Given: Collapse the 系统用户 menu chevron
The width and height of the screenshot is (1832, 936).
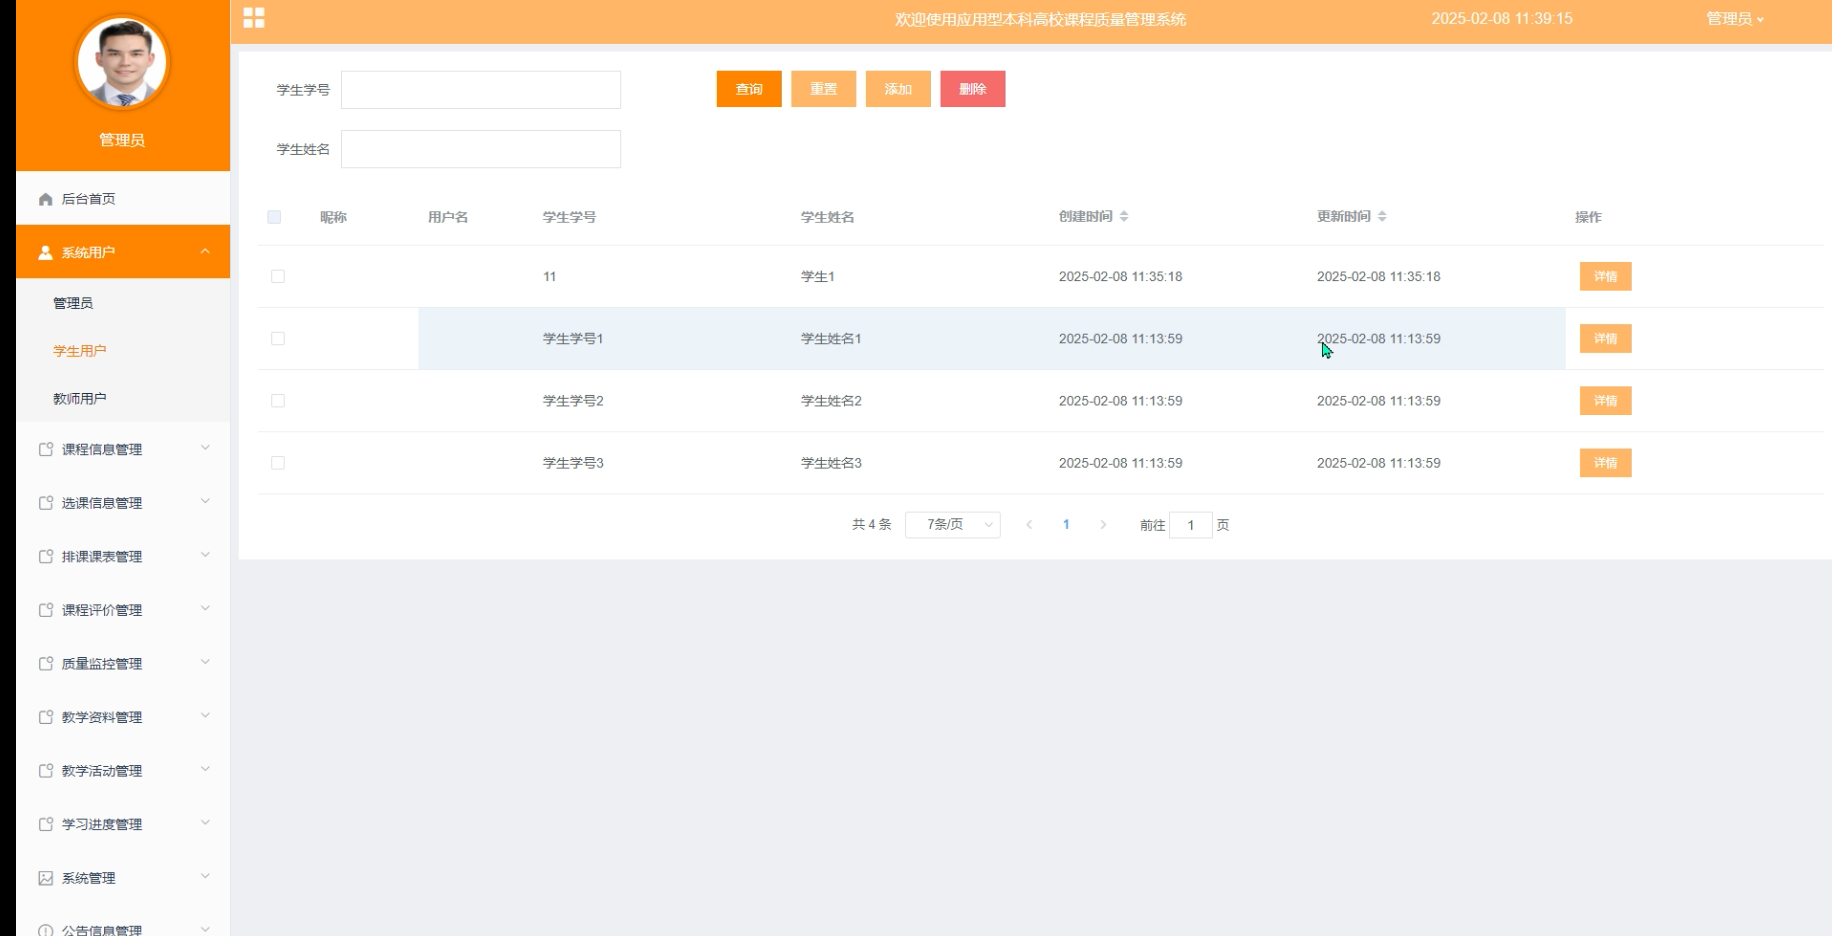Looking at the screenshot, I should click(205, 251).
